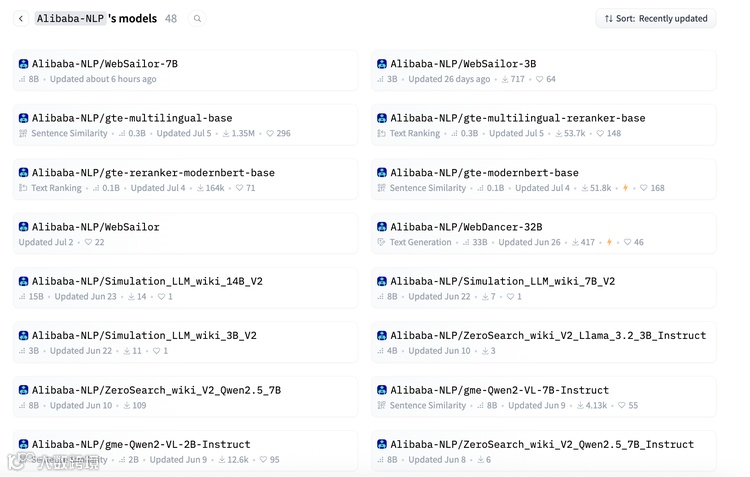This screenshot has height=477, width=750.
Task: Click the '4.13k' downloads count
Action: [596, 405]
